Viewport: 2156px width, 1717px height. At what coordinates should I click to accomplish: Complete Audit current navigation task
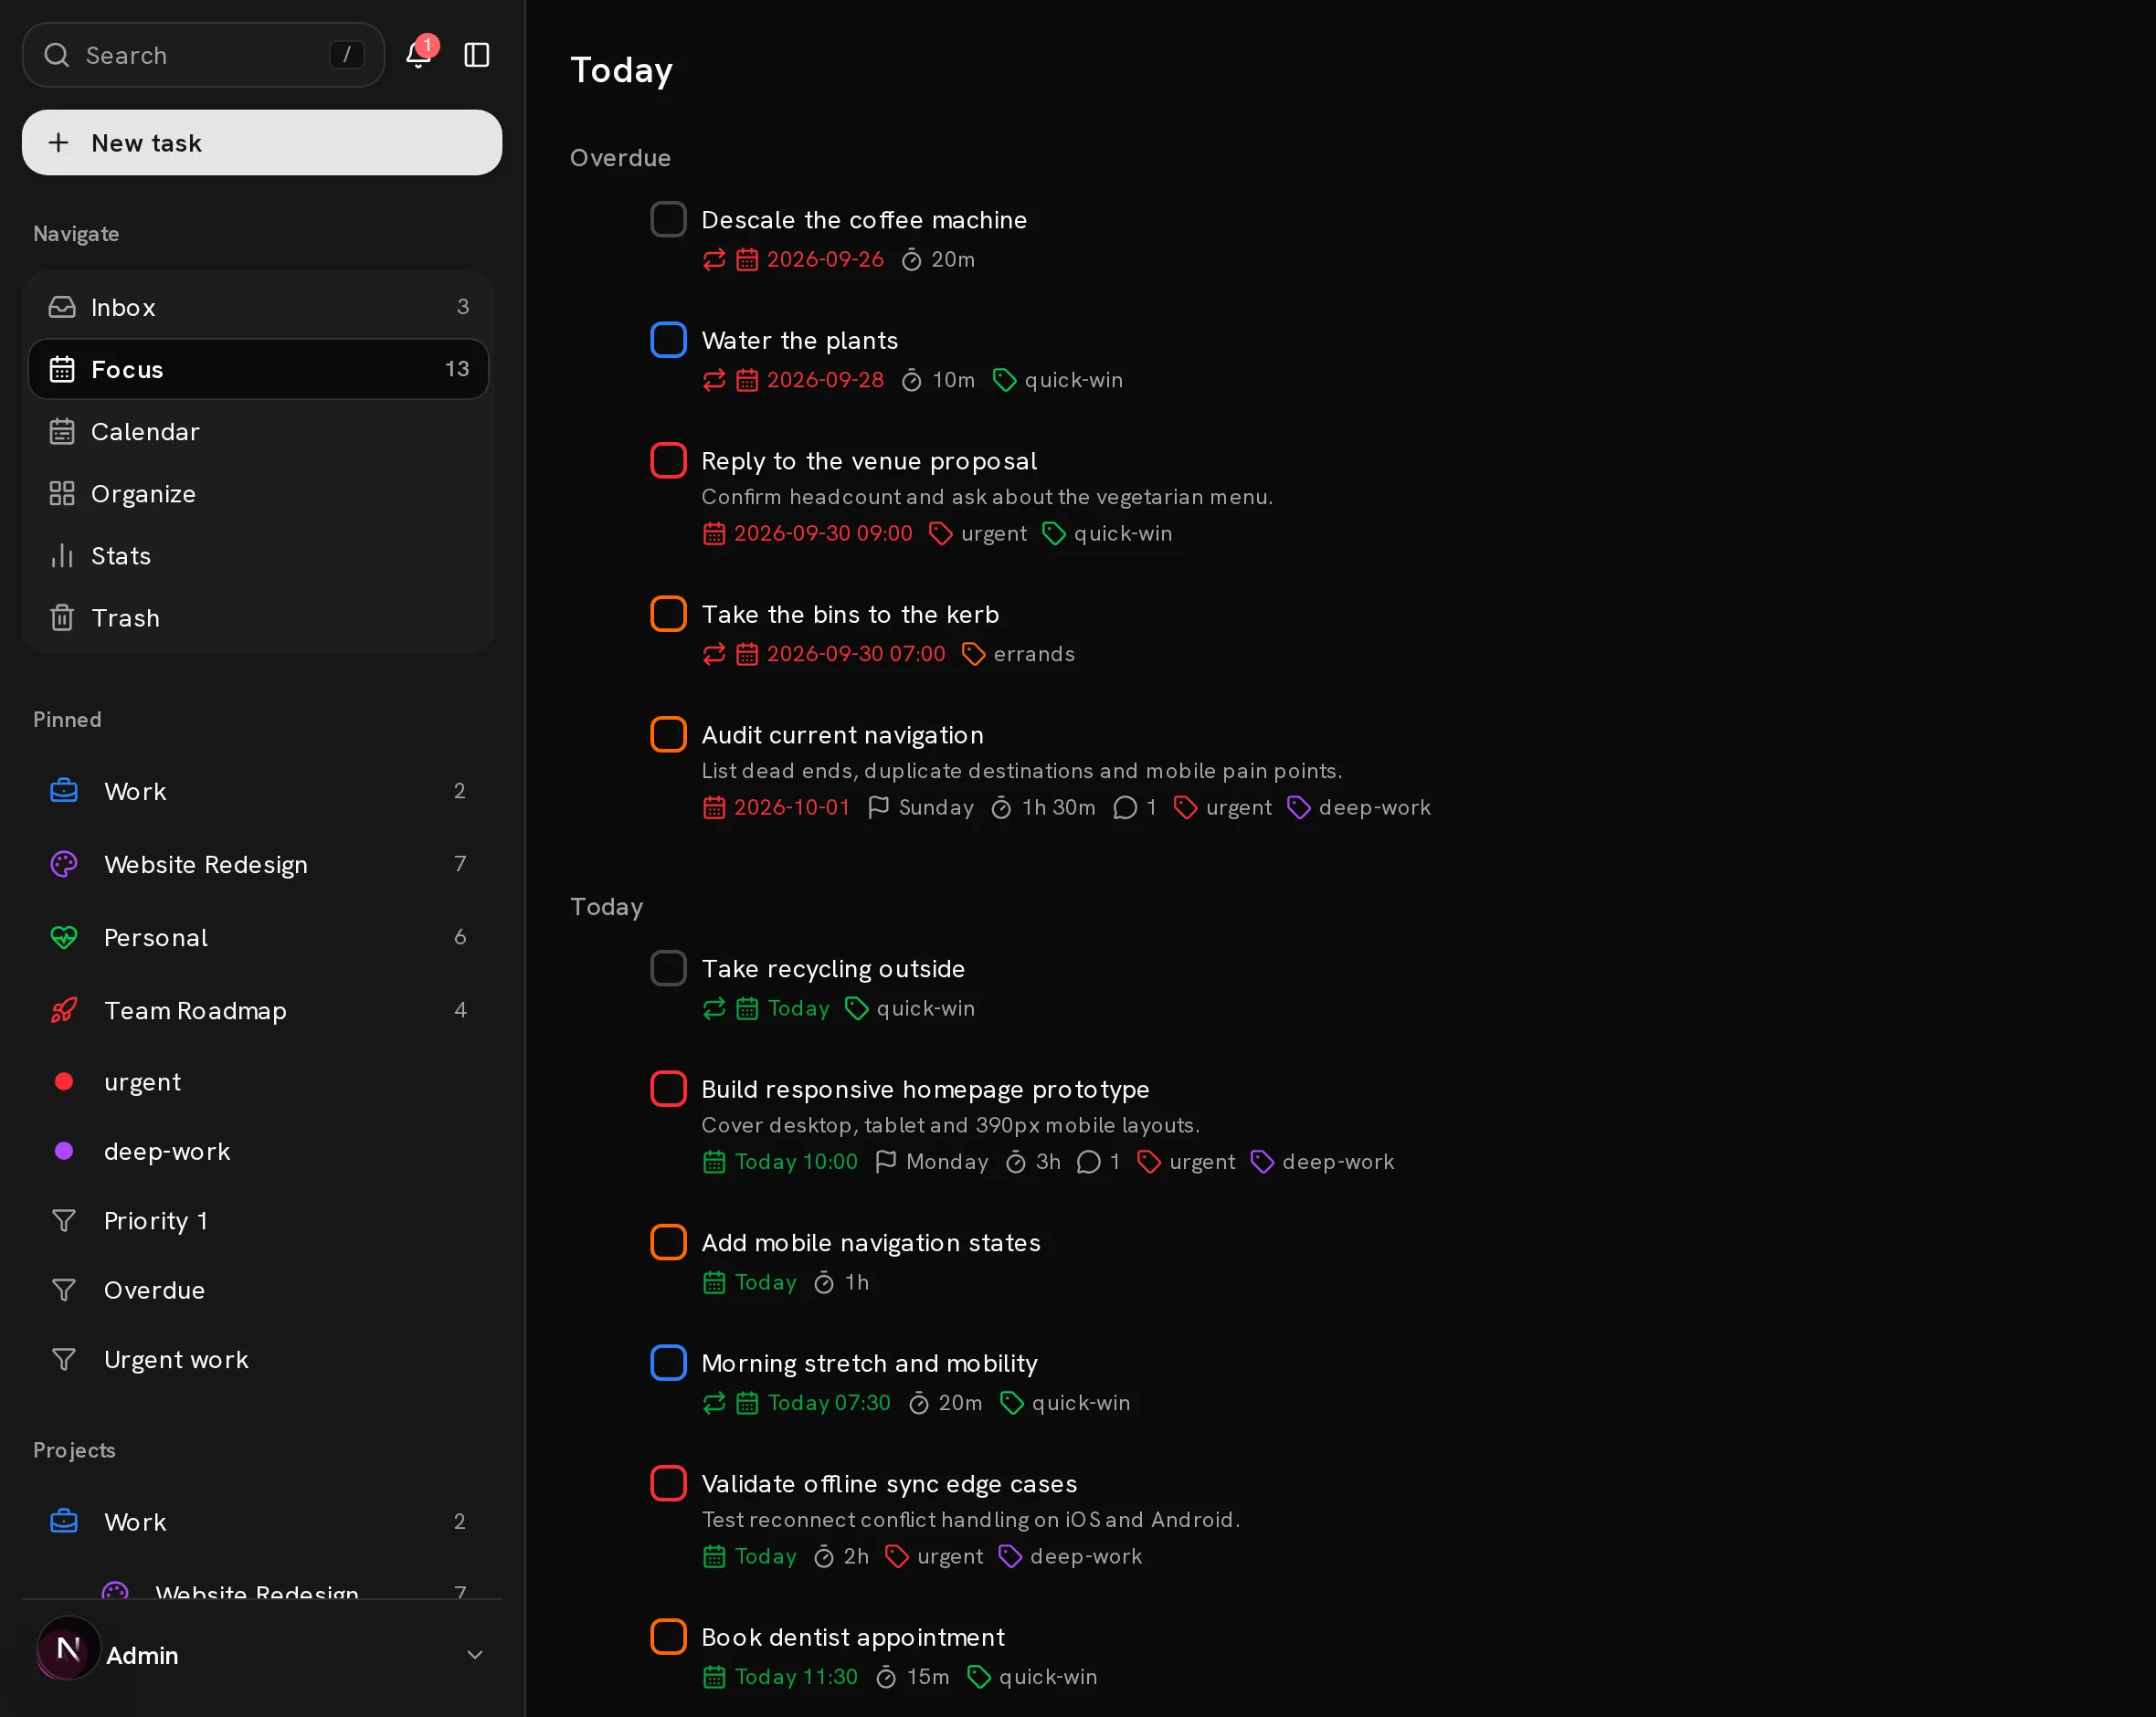coord(668,735)
